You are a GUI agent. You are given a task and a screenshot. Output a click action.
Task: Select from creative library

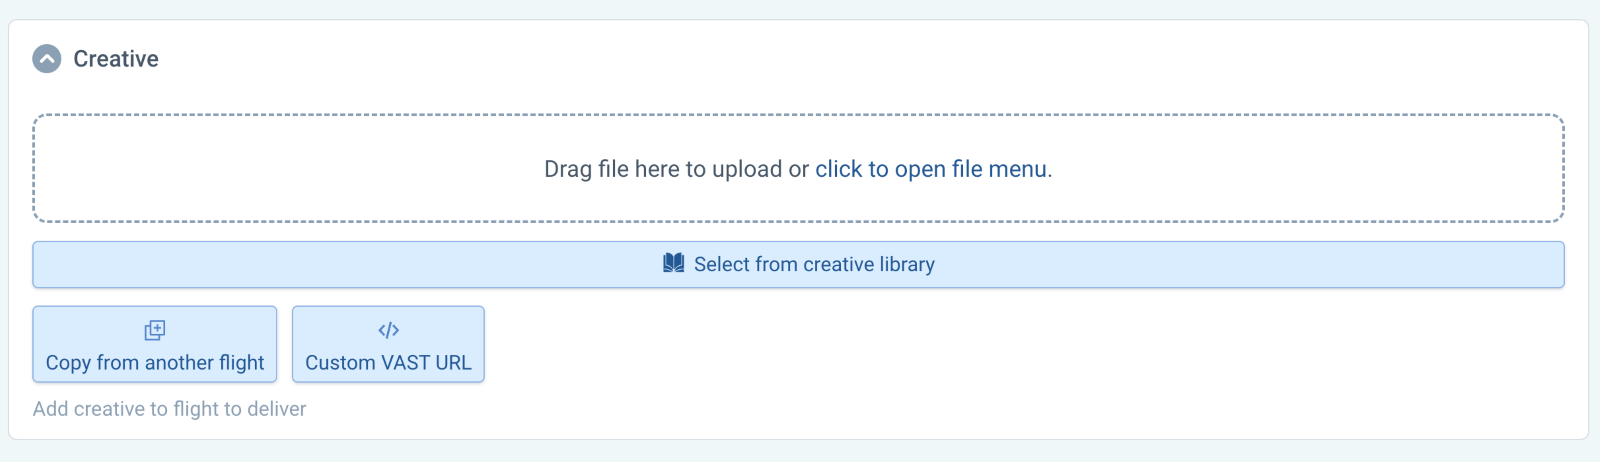[798, 265]
